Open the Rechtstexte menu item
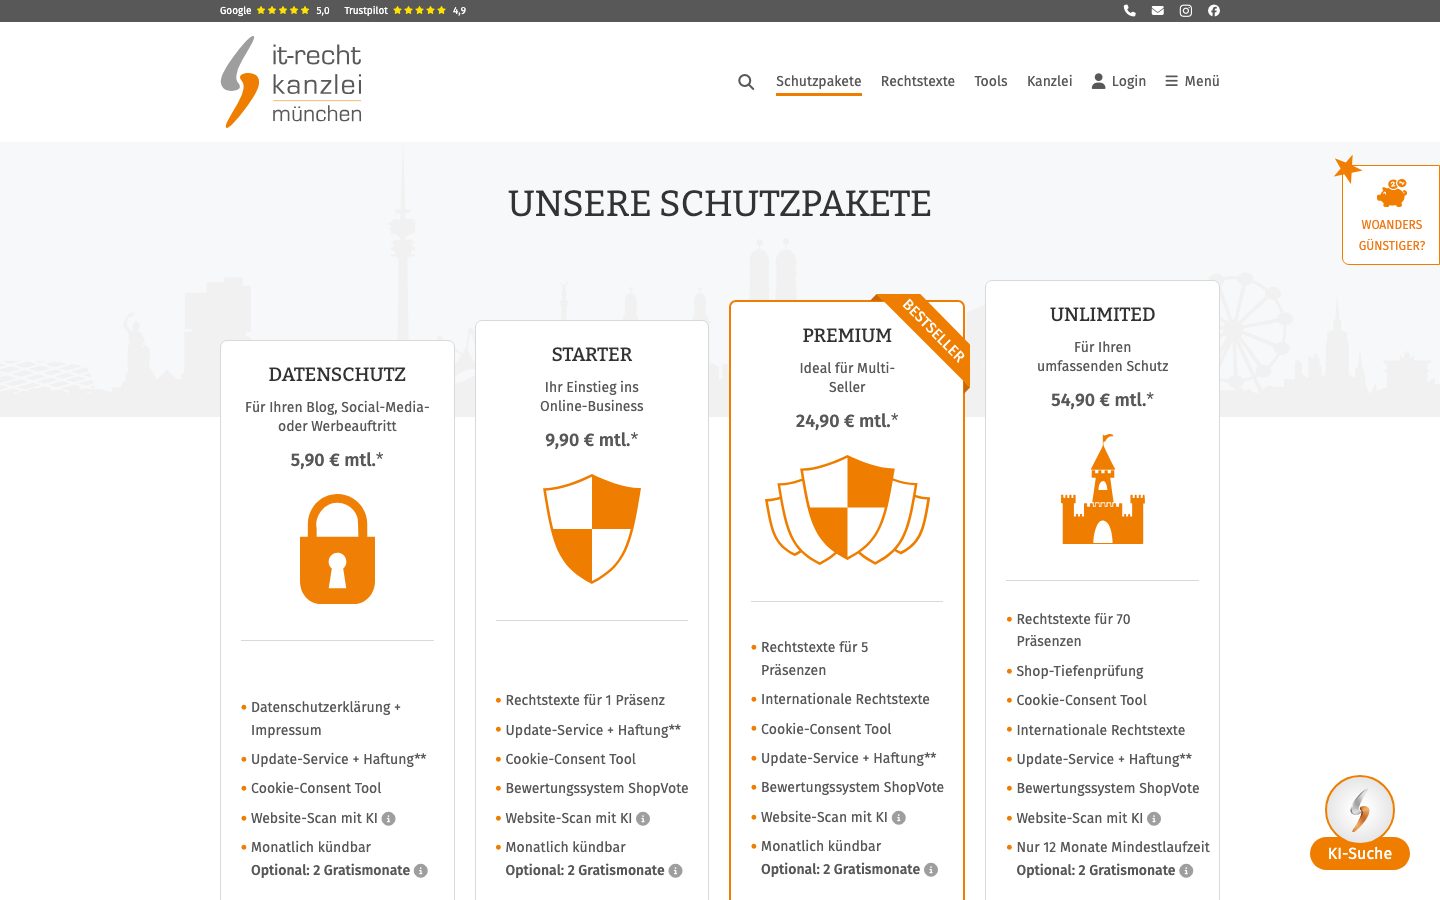The image size is (1440, 900). pos(918,82)
